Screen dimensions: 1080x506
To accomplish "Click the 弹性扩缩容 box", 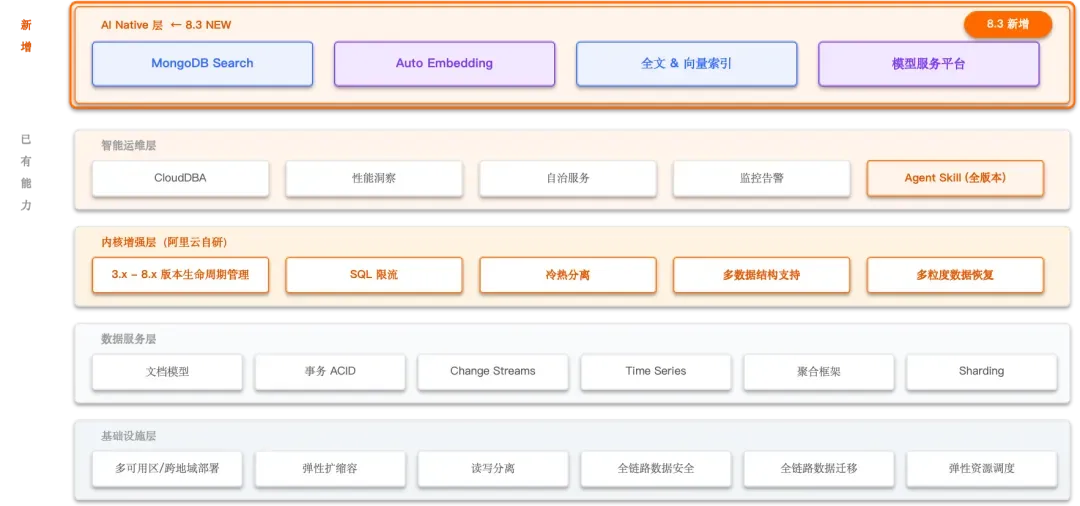I will (330, 469).
